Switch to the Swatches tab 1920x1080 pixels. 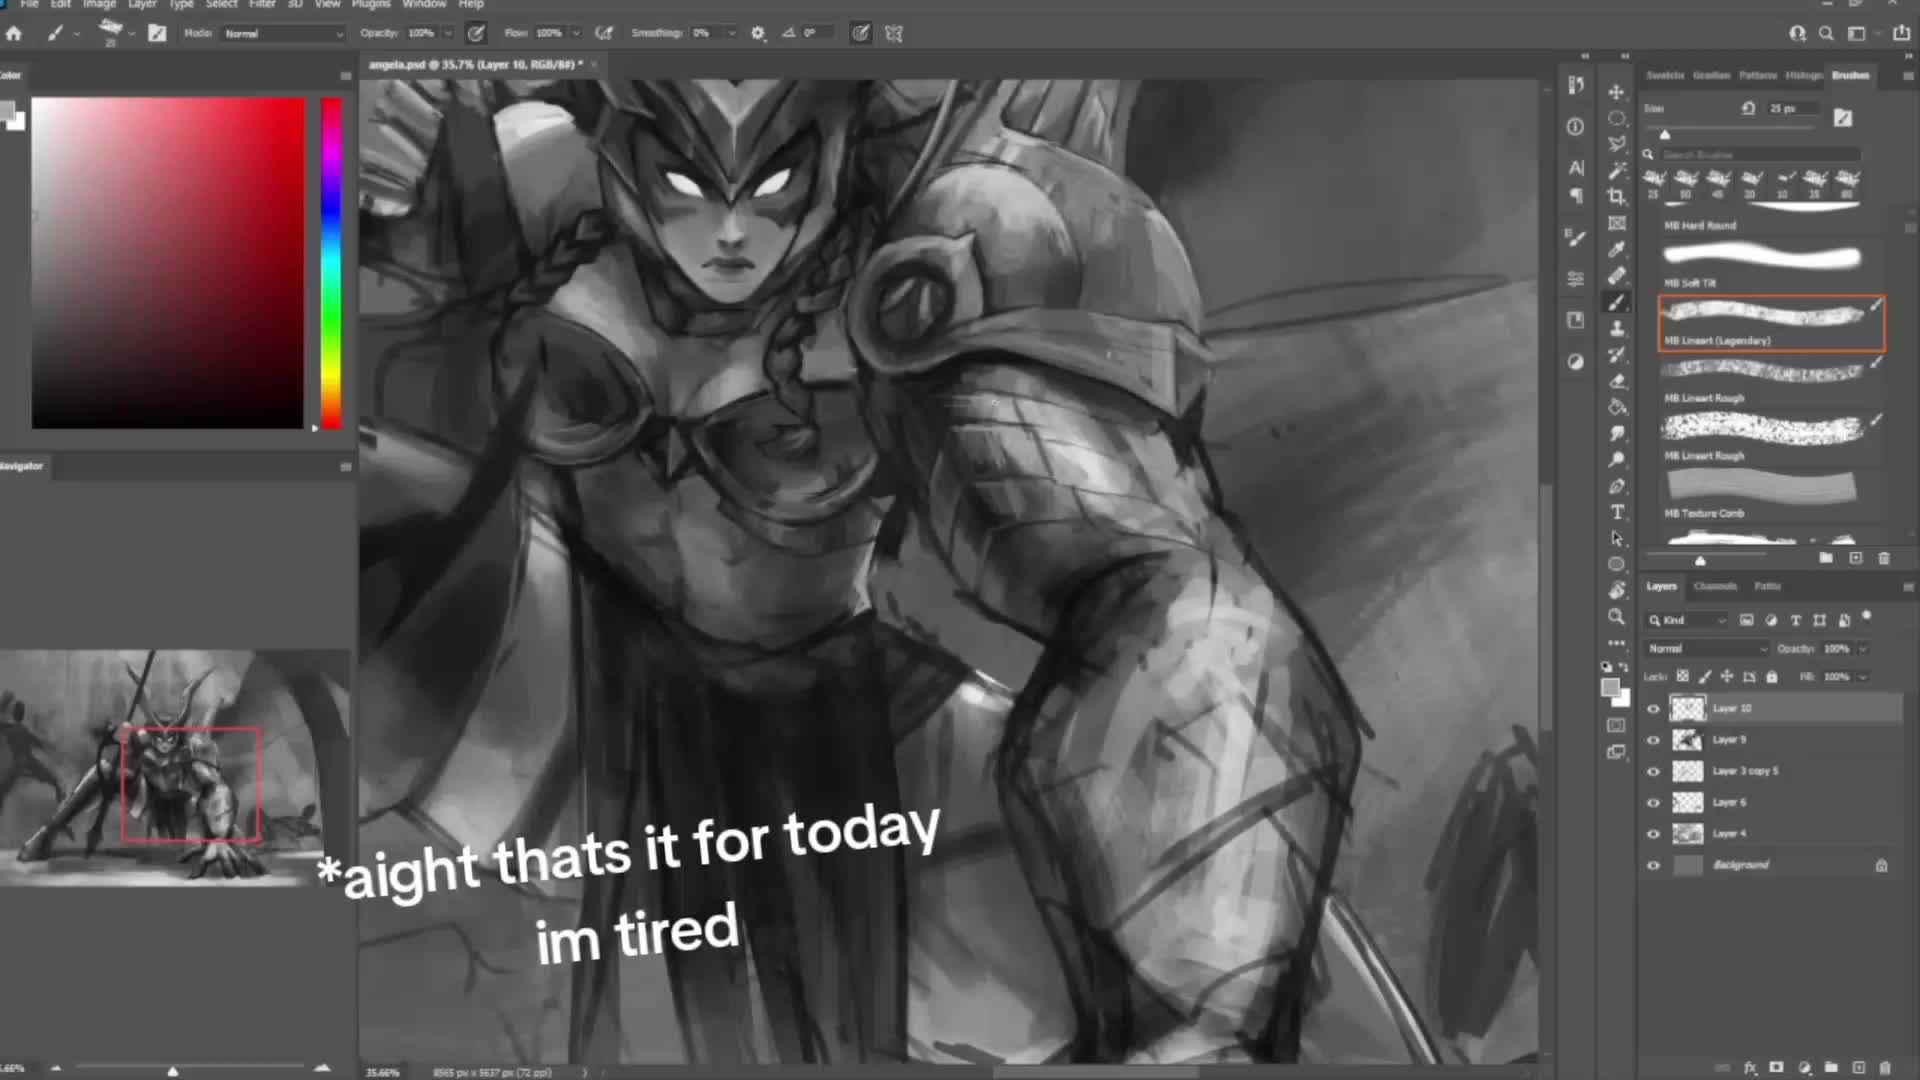click(1665, 75)
